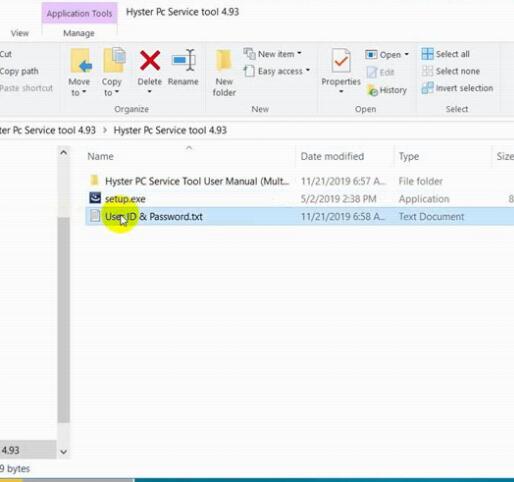The width and height of the screenshot is (514, 482).
Task: Expand the Delete dropdown arrow
Action: click(x=150, y=92)
